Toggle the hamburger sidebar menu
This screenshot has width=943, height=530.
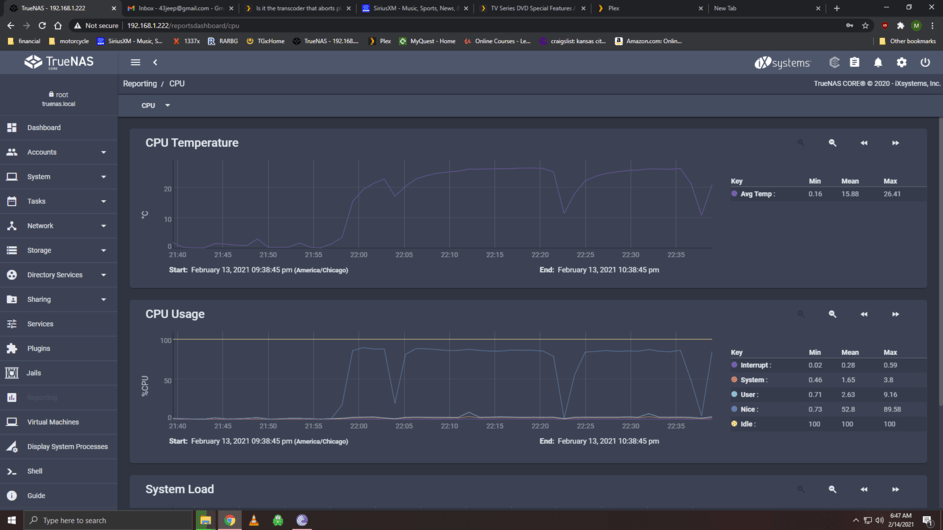(135, 63)
